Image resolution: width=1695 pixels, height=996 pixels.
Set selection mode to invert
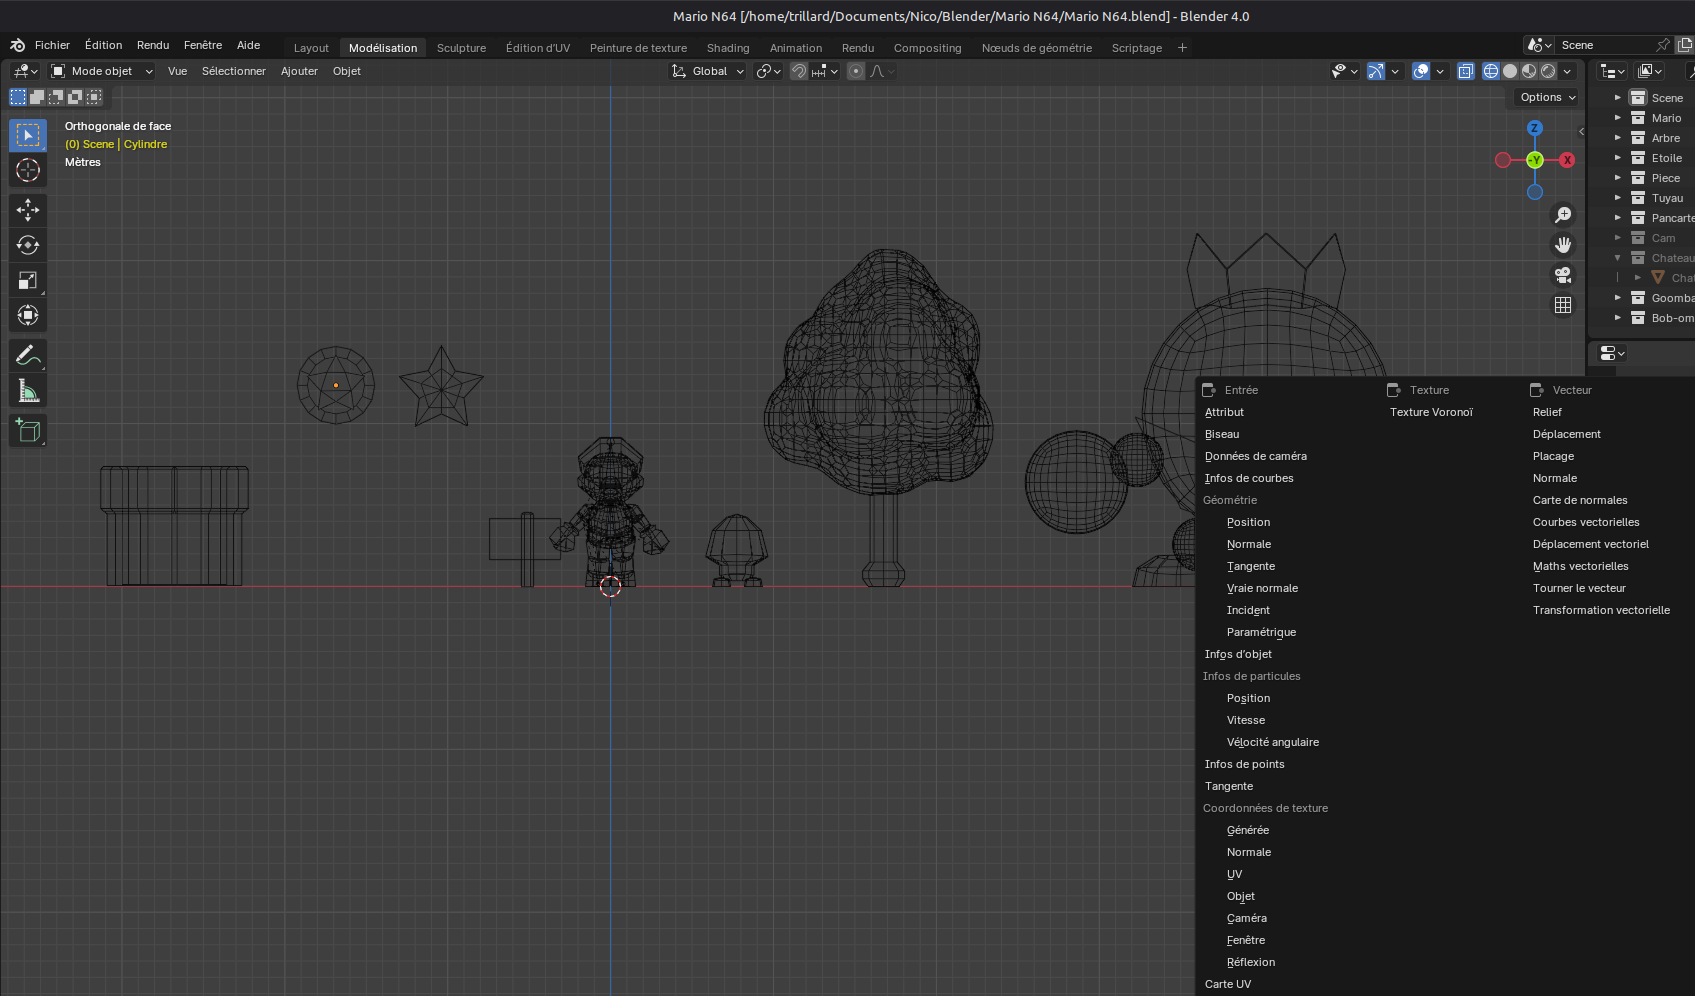[x=75, y=97]
